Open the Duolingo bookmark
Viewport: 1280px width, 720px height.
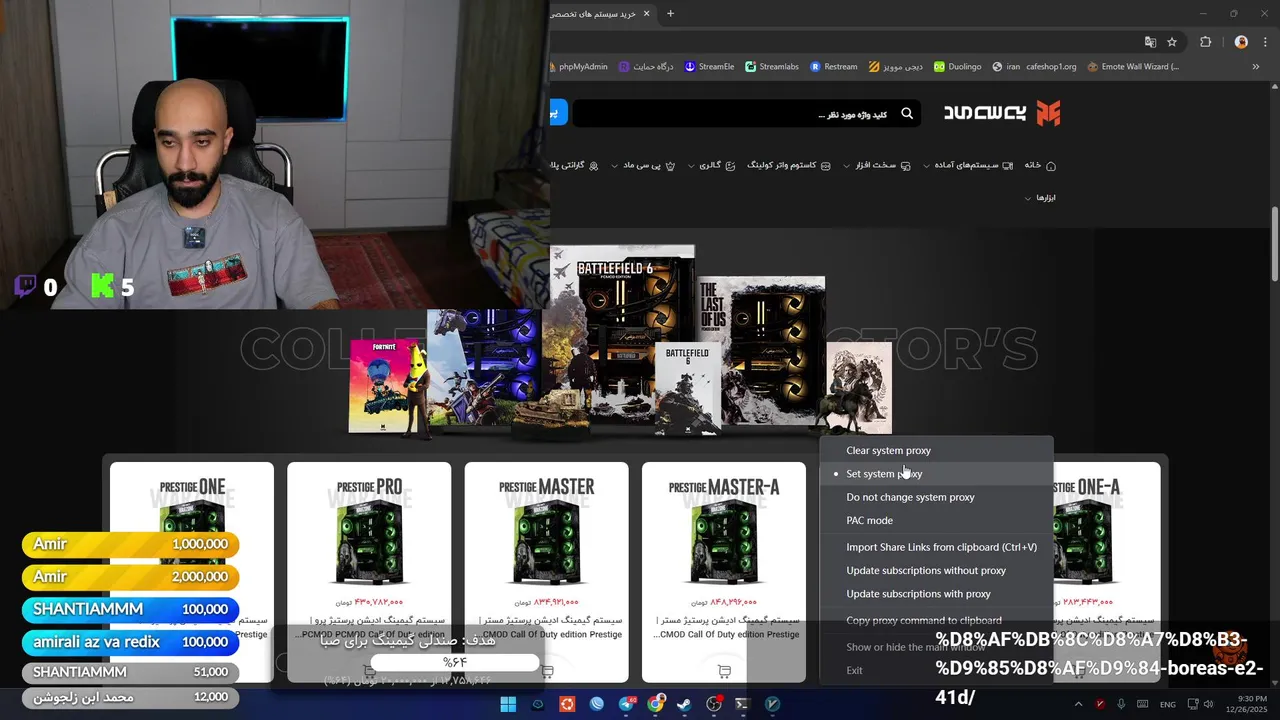pos(958,67)
